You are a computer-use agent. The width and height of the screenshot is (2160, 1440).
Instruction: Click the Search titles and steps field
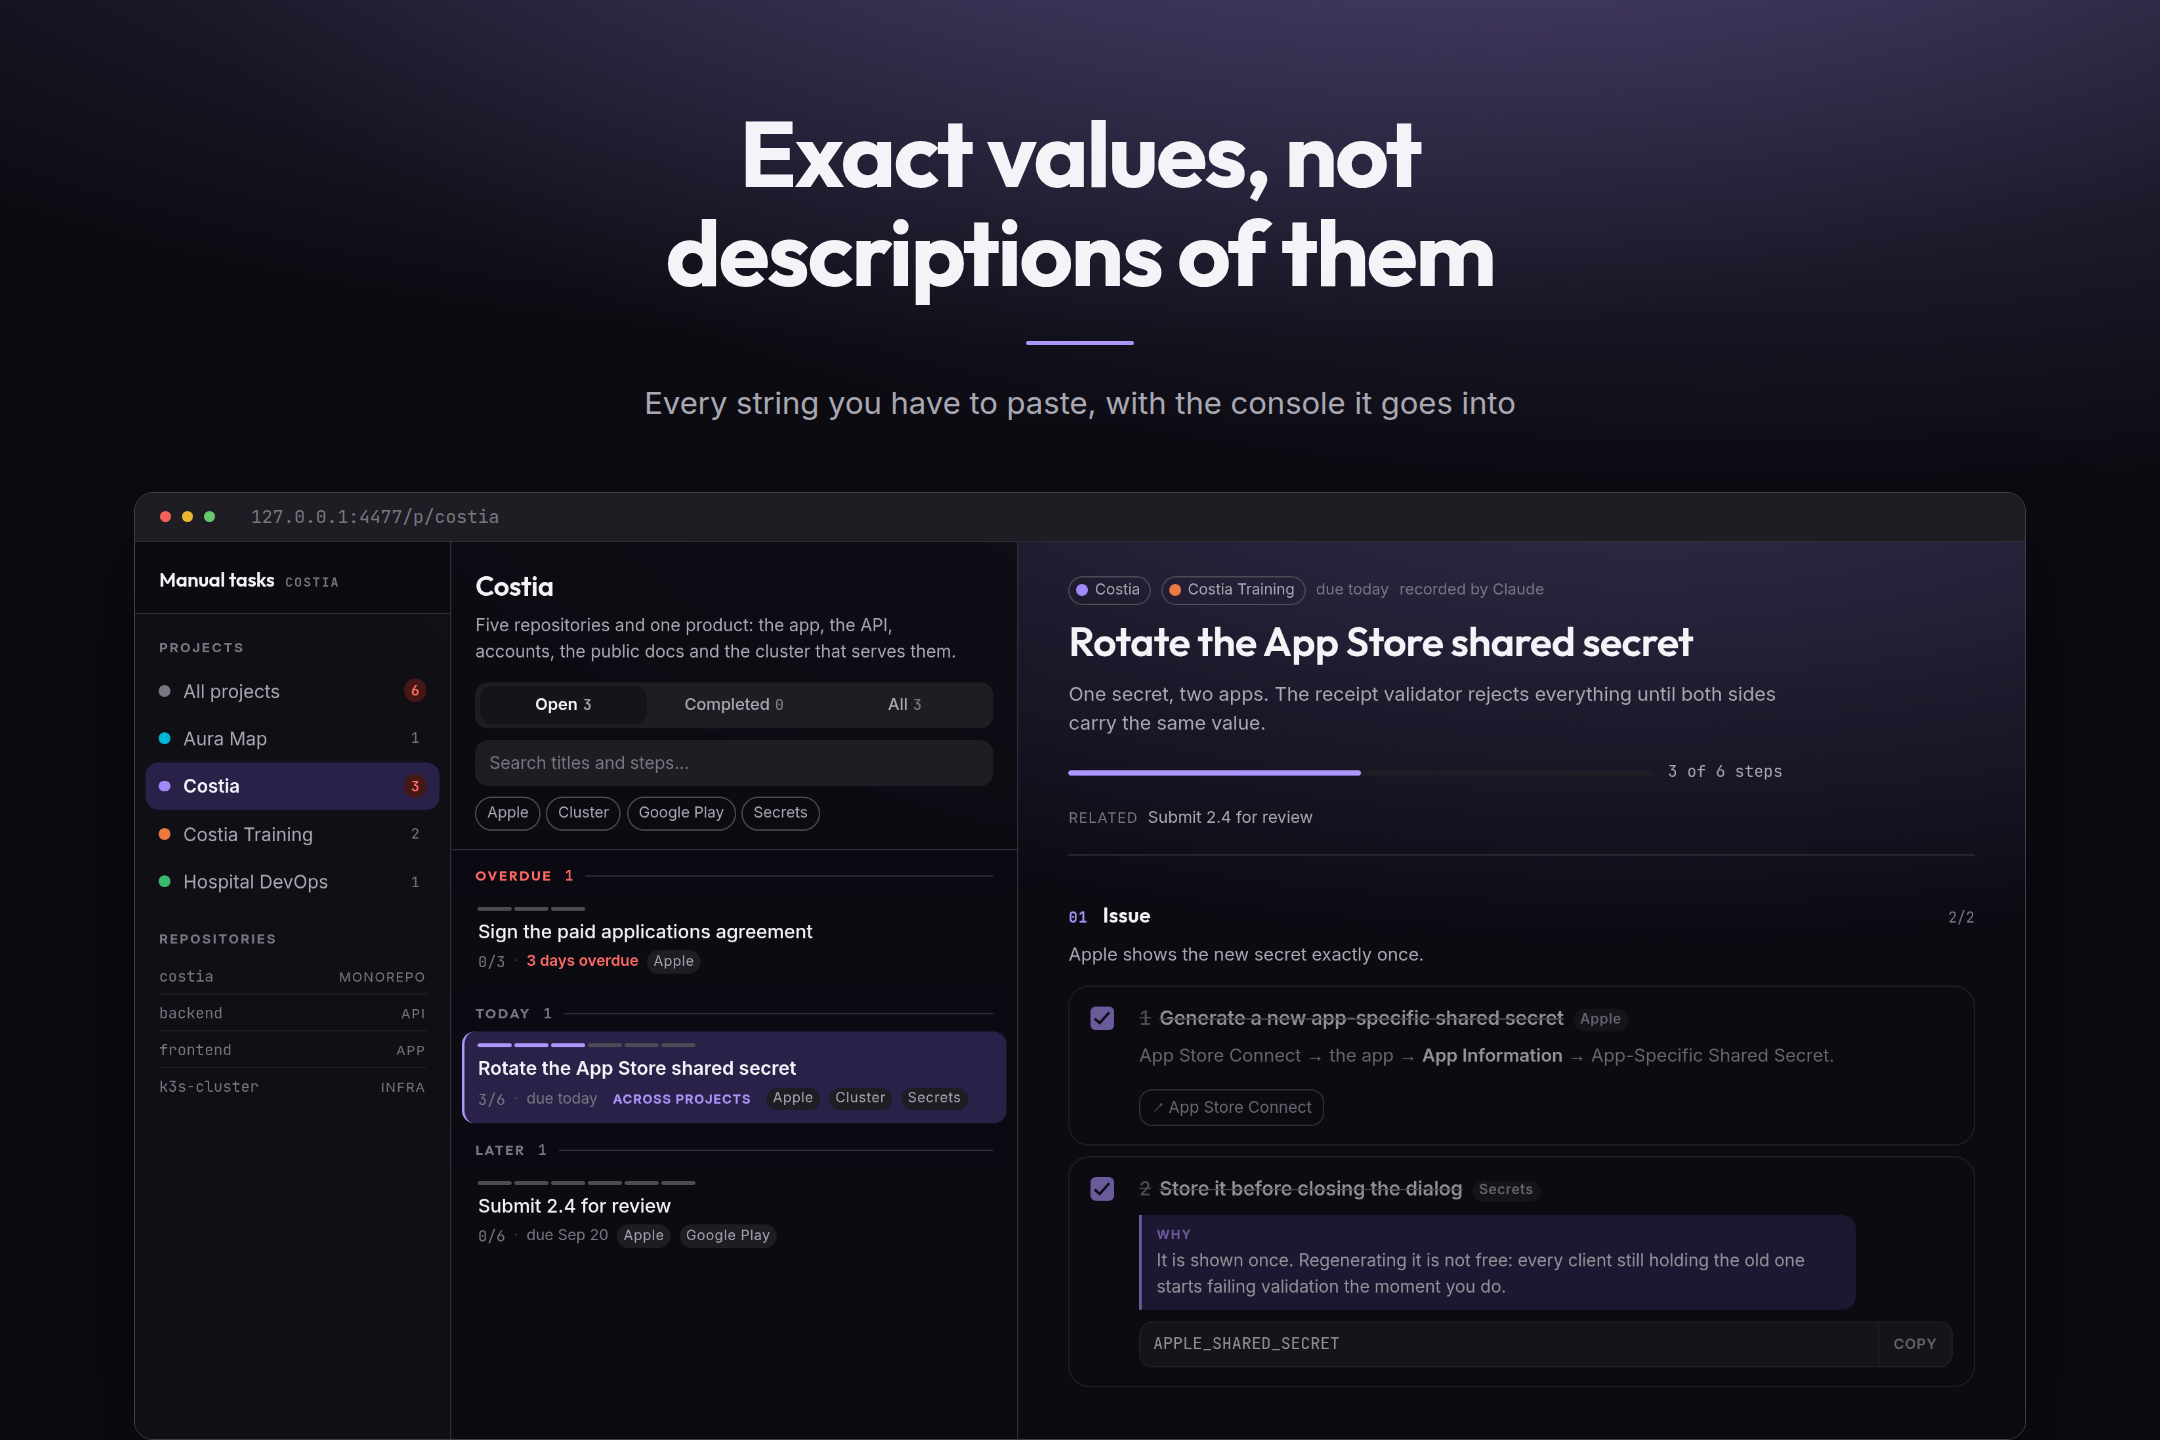point(734,763)
